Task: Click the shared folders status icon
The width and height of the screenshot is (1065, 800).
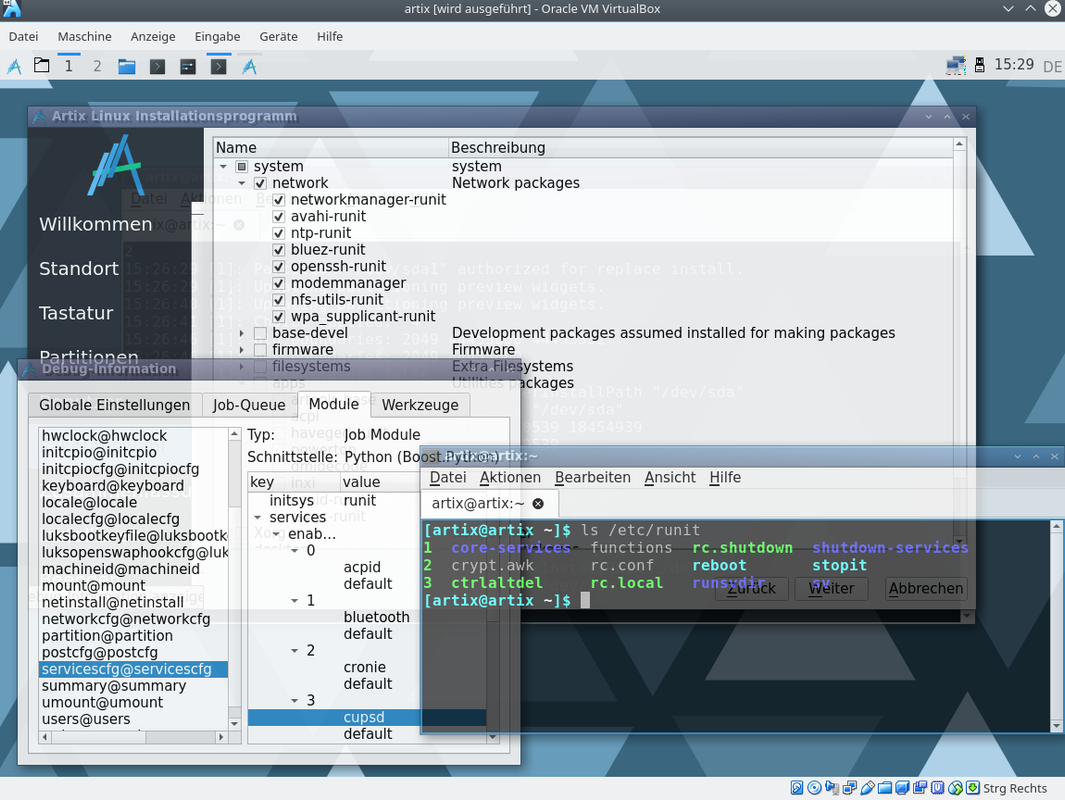Action: [885, 788]
